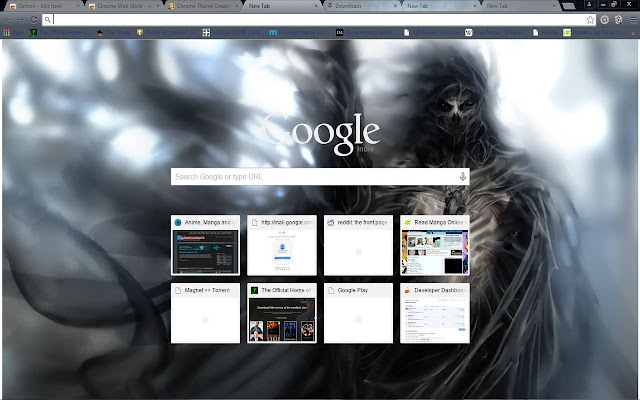Close the Downloads tab
This screenshot has width=640, height=400.
pyautogui.click(x=395, y=6)
